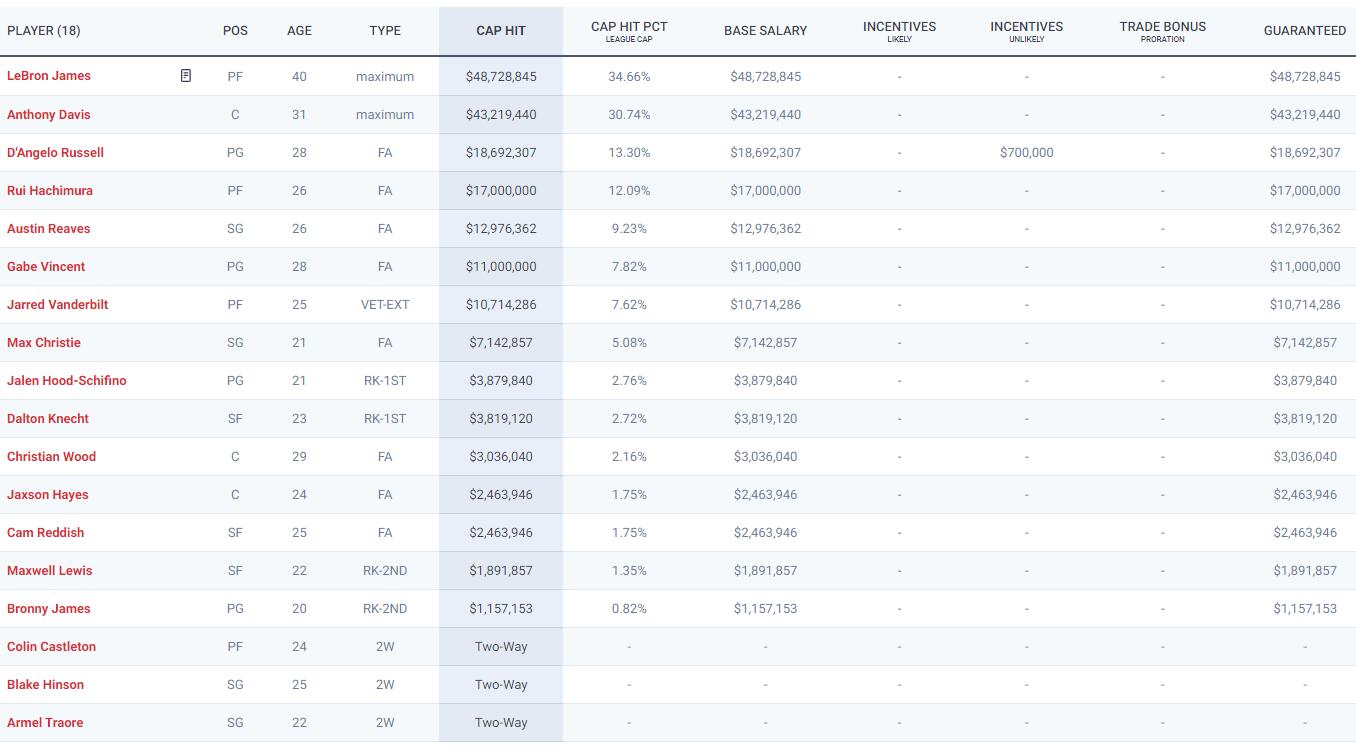
Task: Click D'Angelo Russell's $700,000 unlikely incentive cell
Action: coord(1026,152)
